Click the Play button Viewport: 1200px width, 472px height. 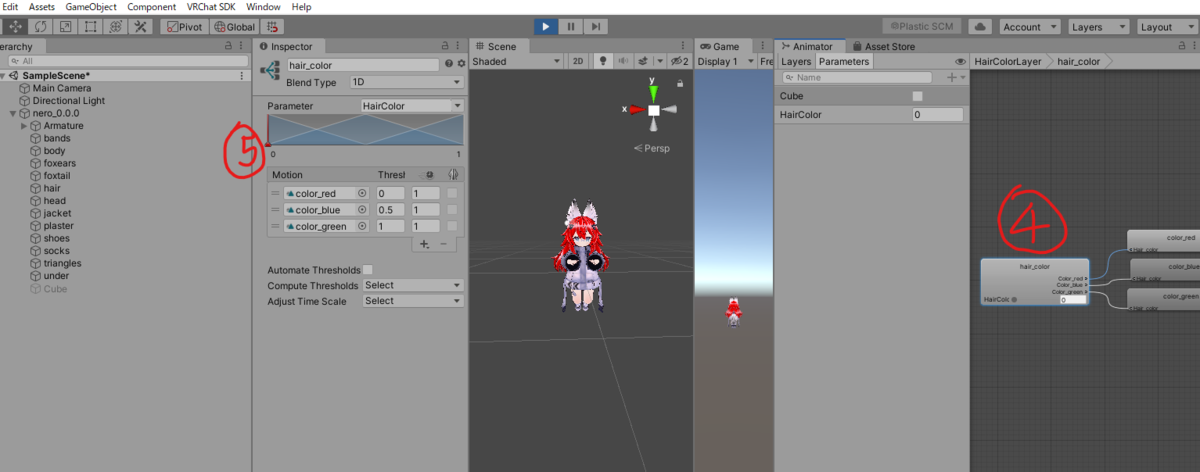click(x=545, y=27)
